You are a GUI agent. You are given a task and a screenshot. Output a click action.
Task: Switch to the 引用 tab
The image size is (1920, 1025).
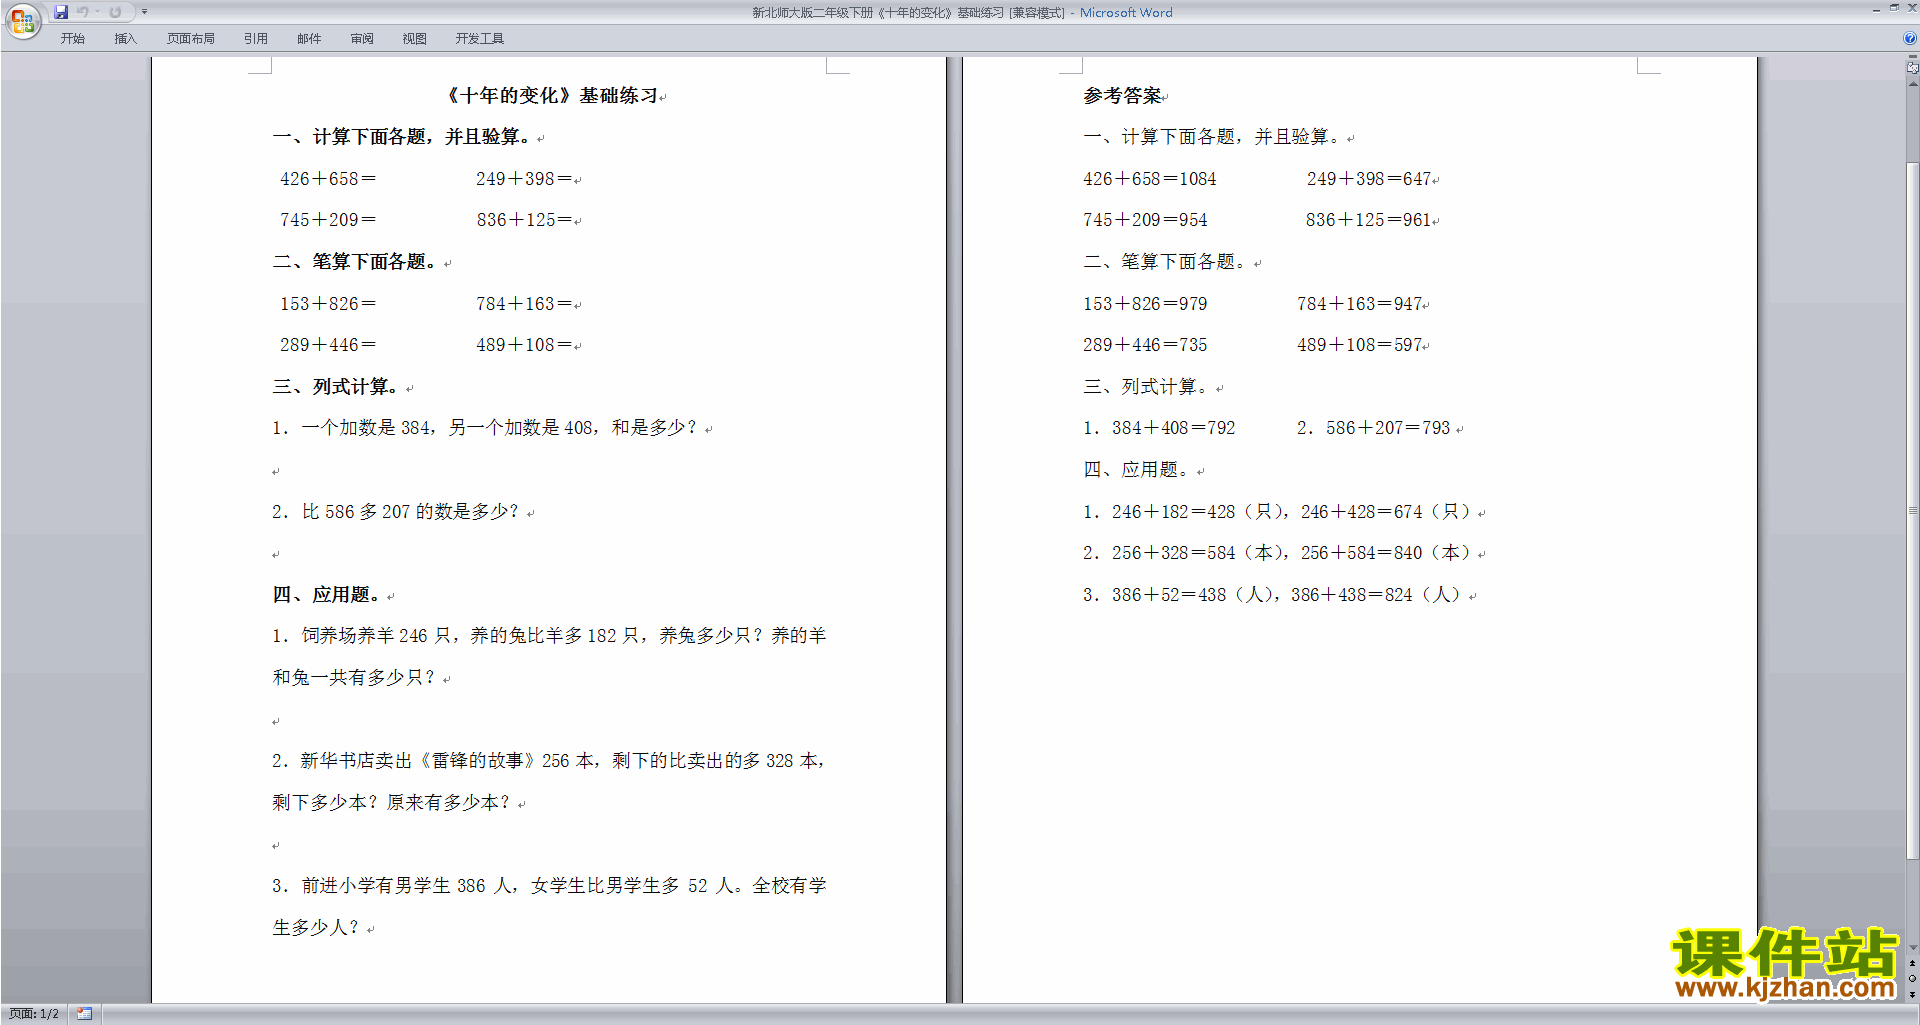click(255, 39)
